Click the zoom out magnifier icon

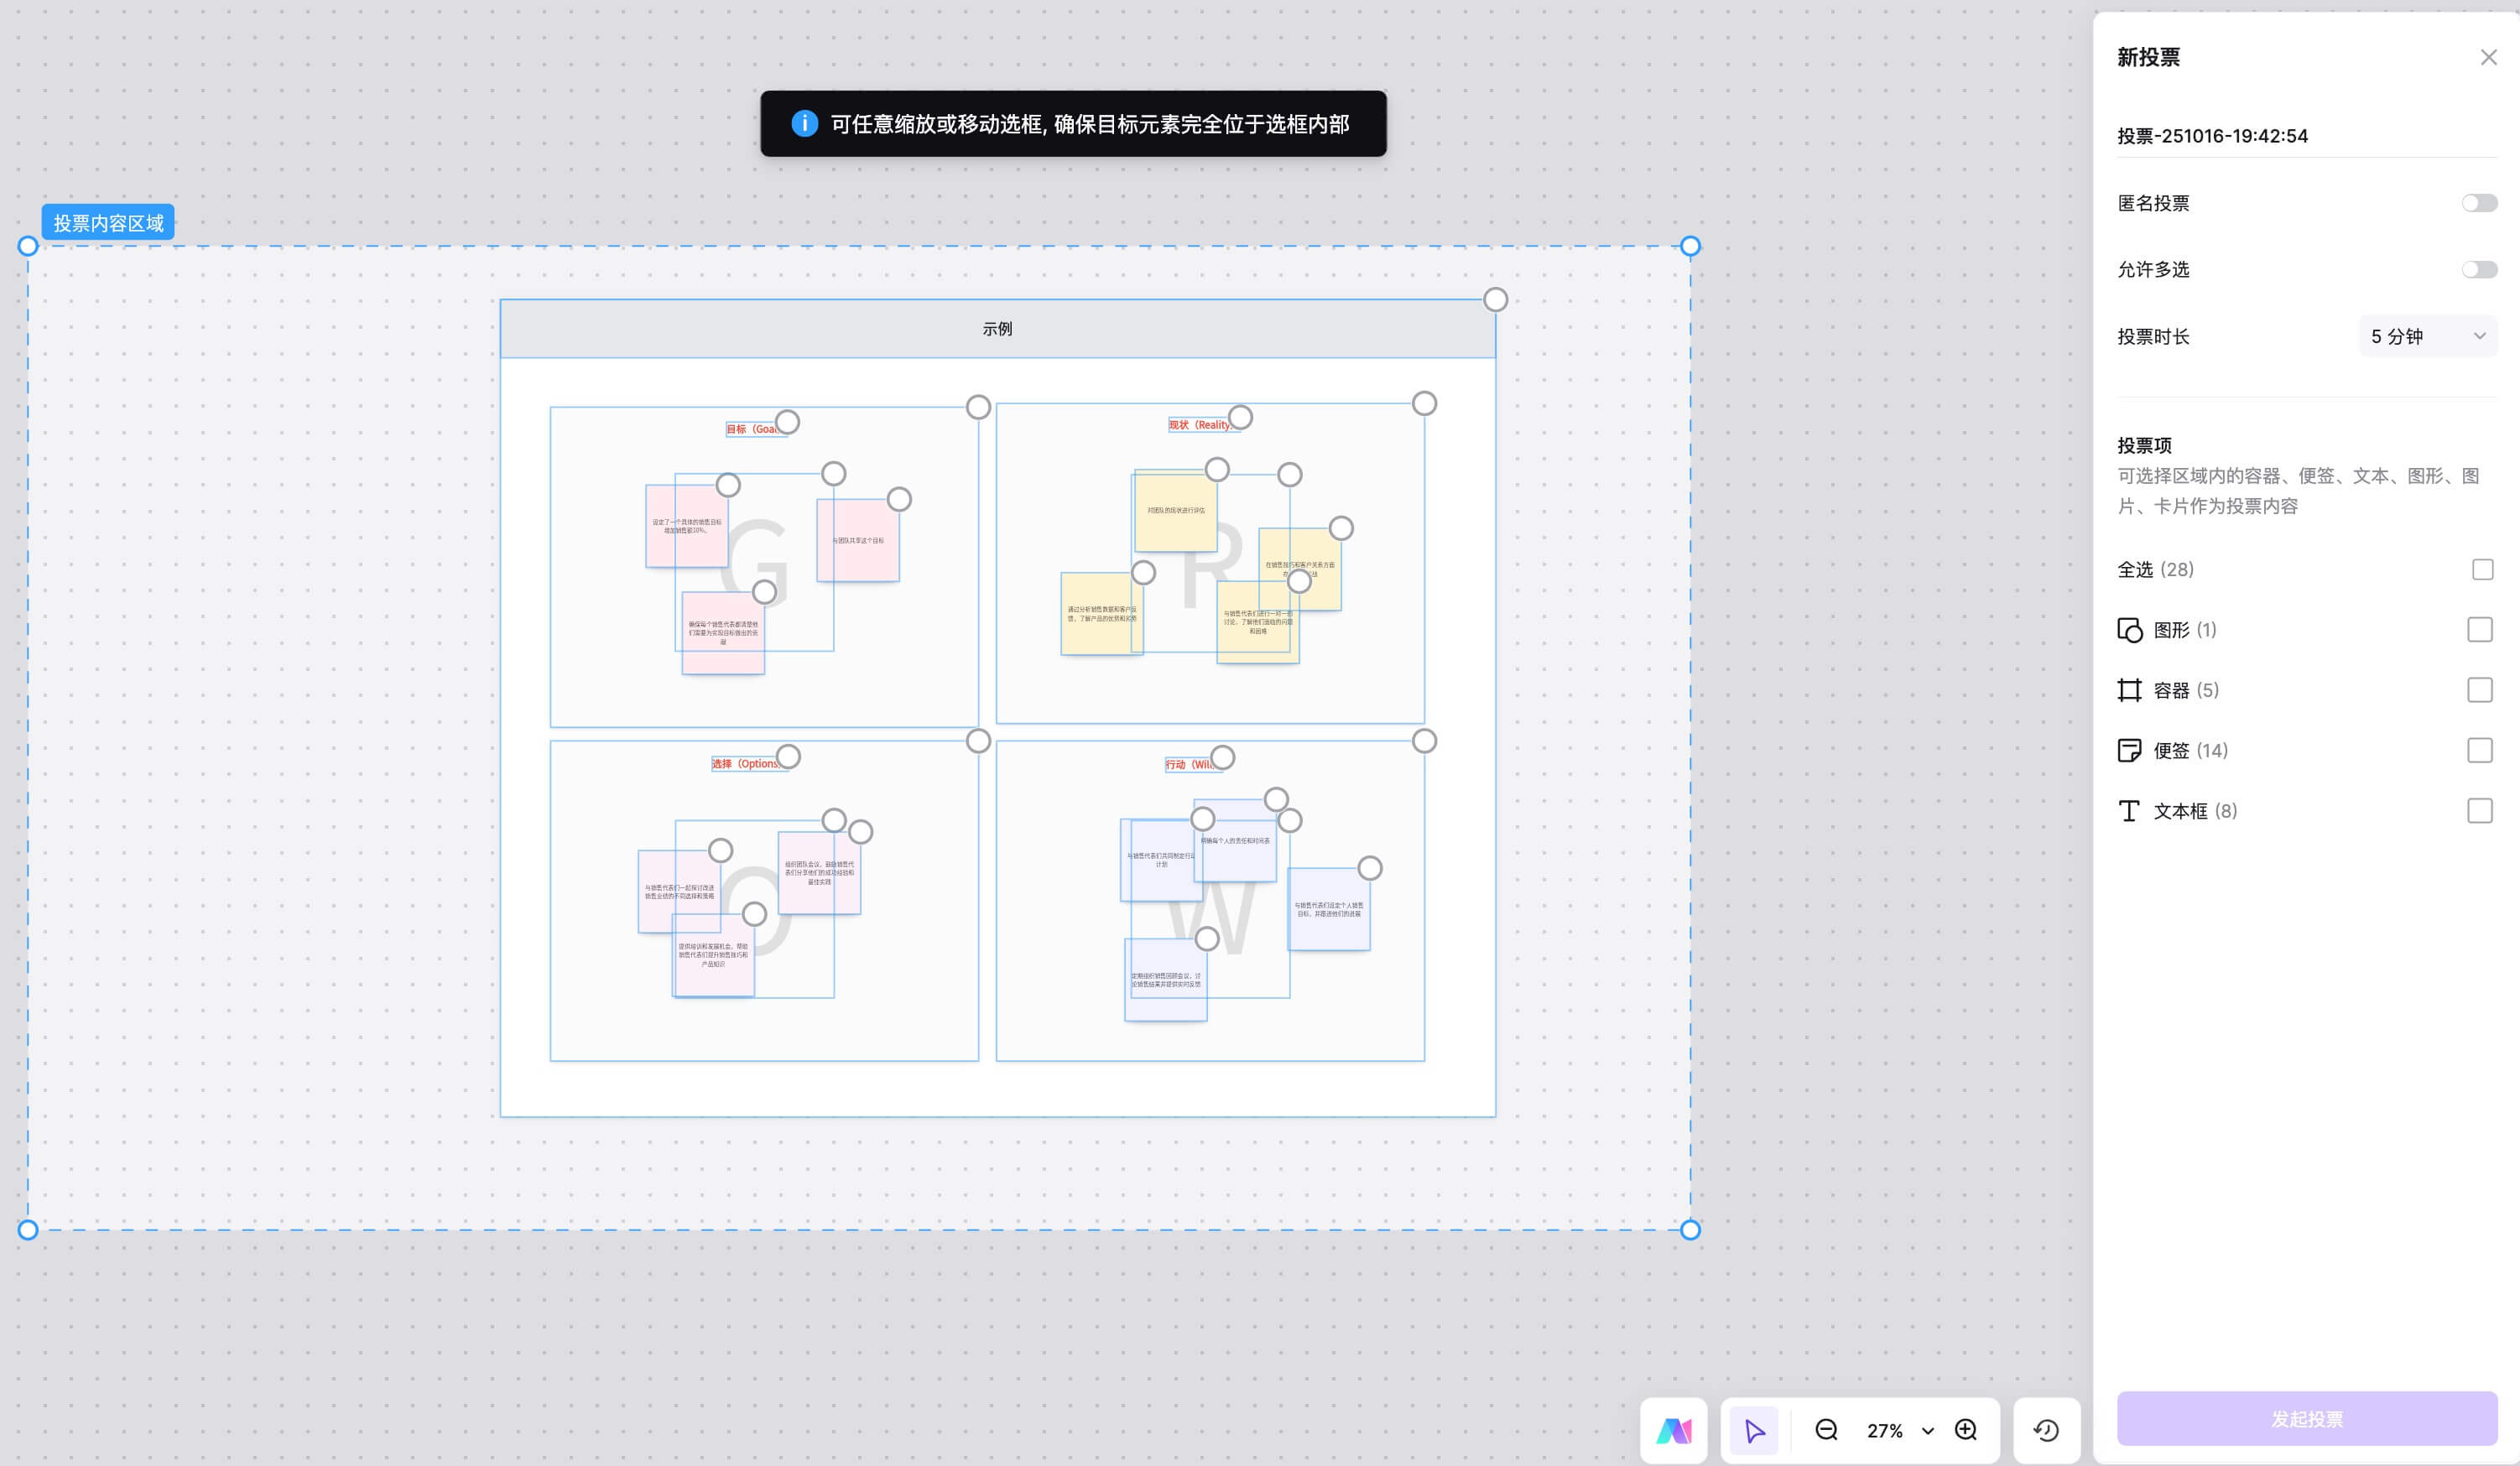(1826, 1430)
